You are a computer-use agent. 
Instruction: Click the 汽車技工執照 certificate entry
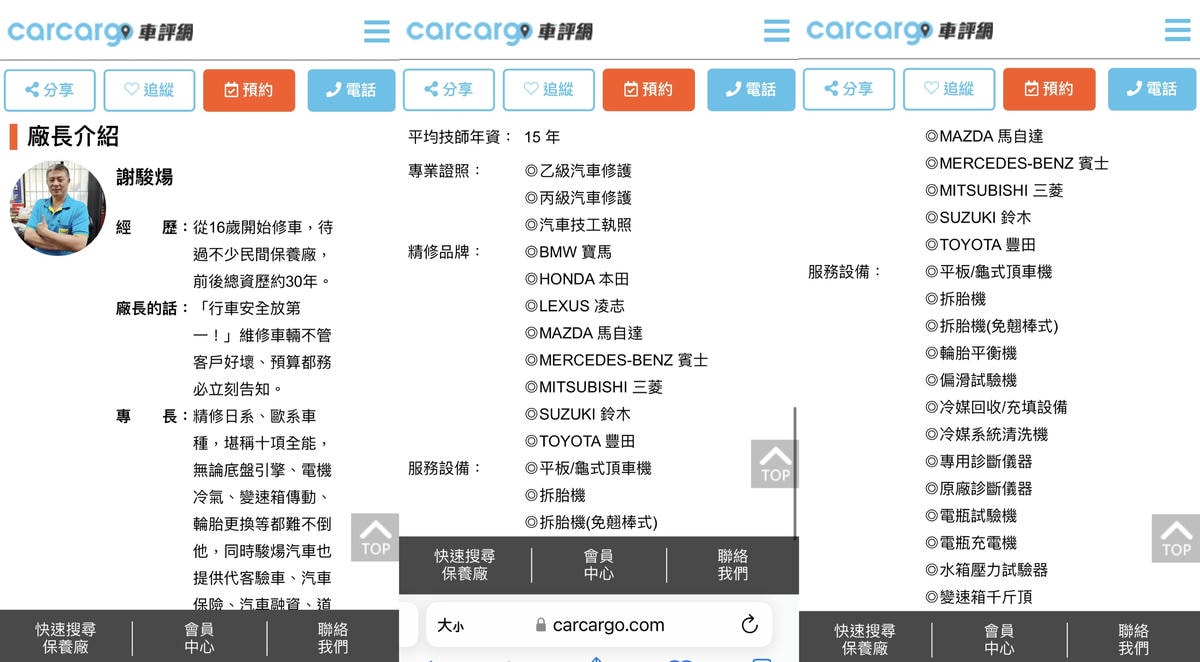pyautogui.click(x=578, y=225)
